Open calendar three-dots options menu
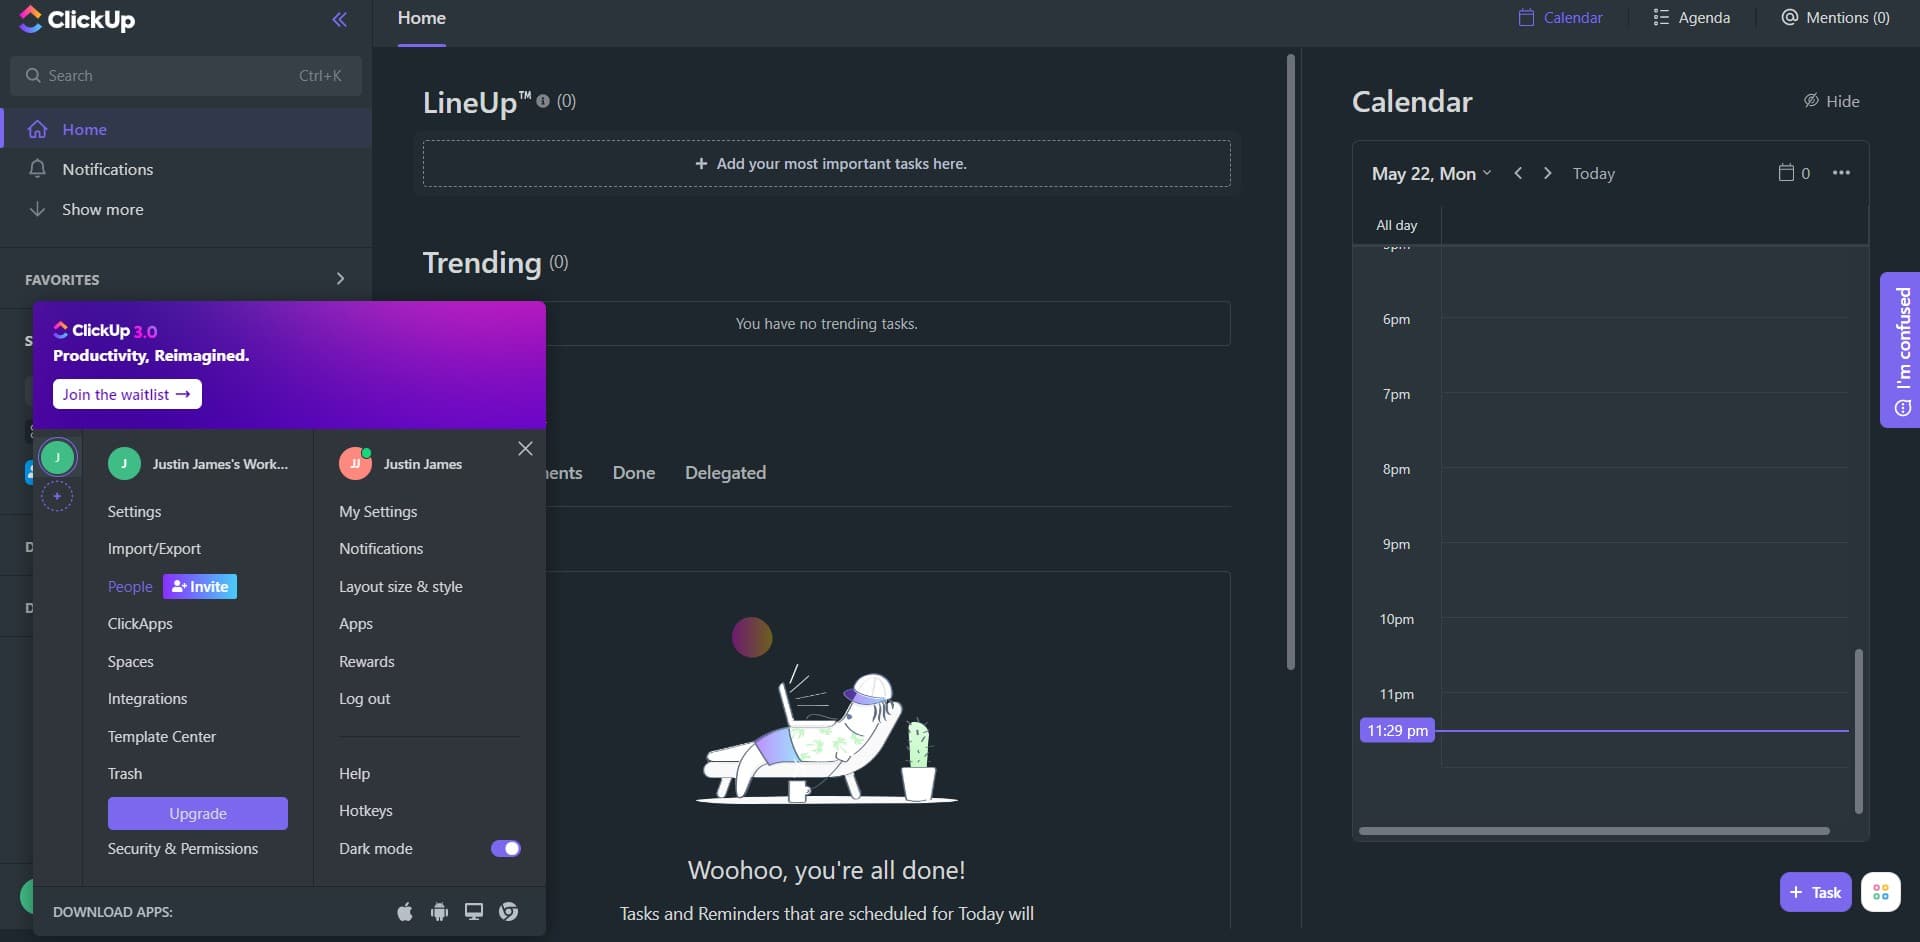Image resolution: width=1920 pixels, height=942 pixels. 1841,173
